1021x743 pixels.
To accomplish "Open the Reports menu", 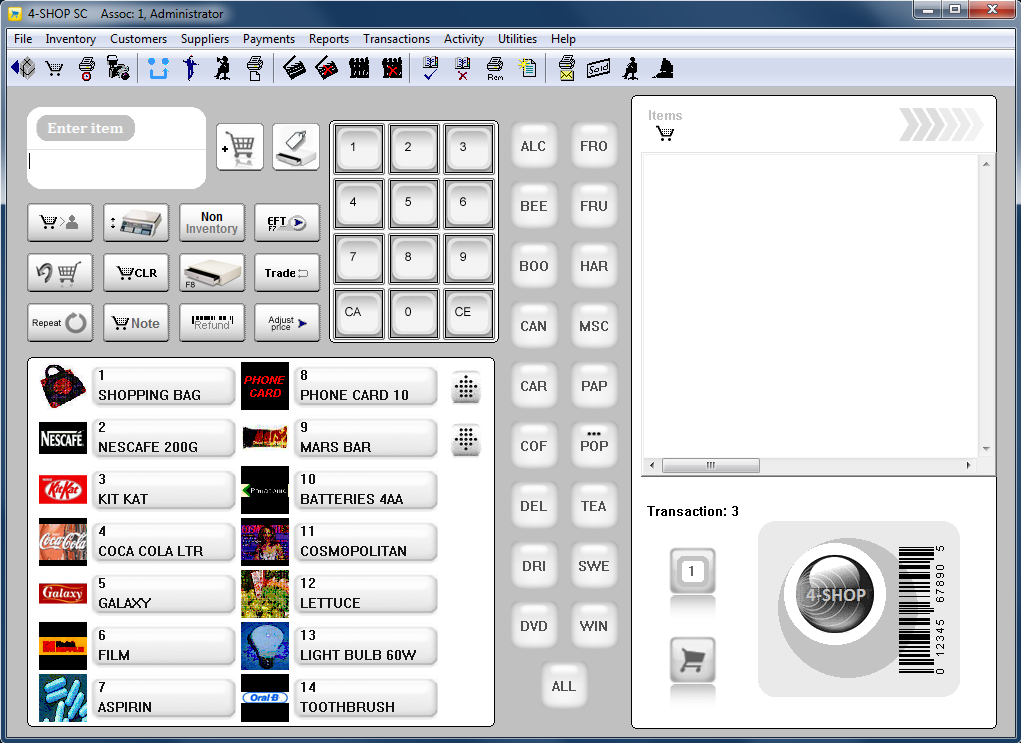I will [329, 39].
